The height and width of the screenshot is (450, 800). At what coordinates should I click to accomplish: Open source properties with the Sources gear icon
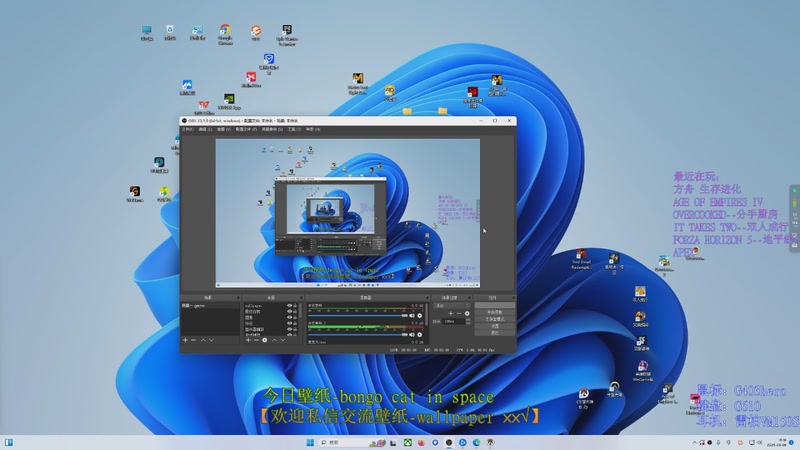pos(265,340)
